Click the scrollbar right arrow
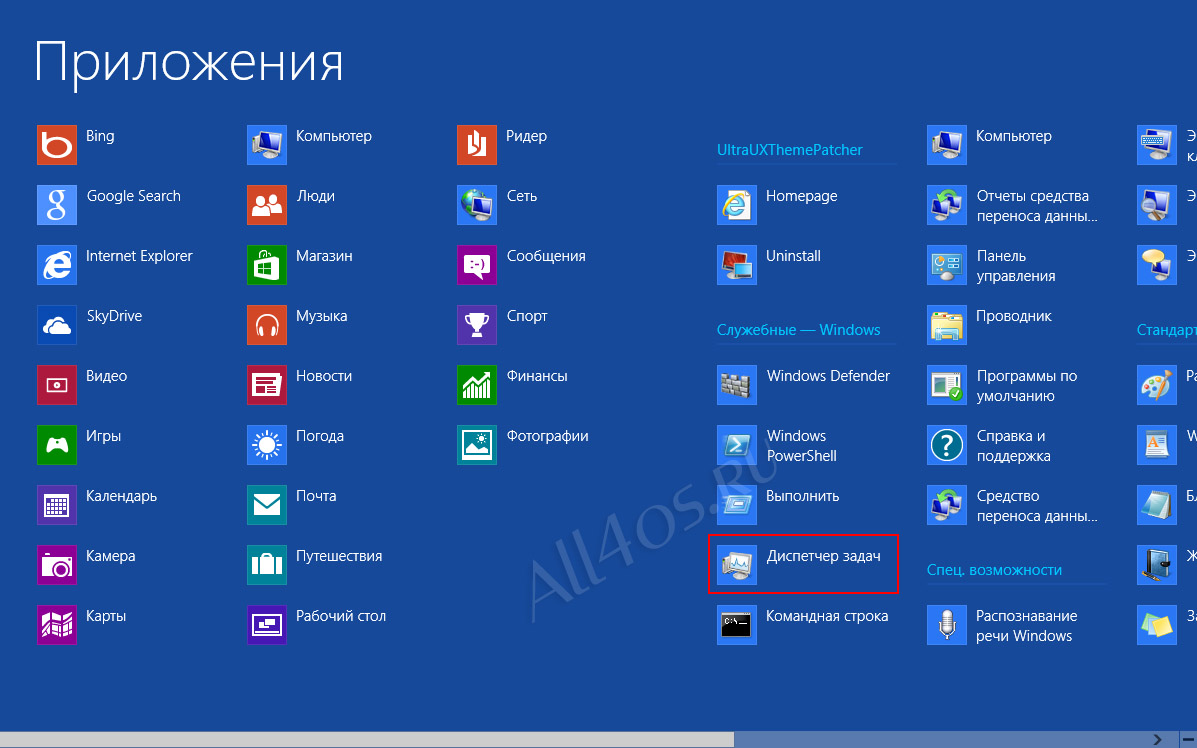This screenshot has width=1197, height=748. pos(1157,740)
